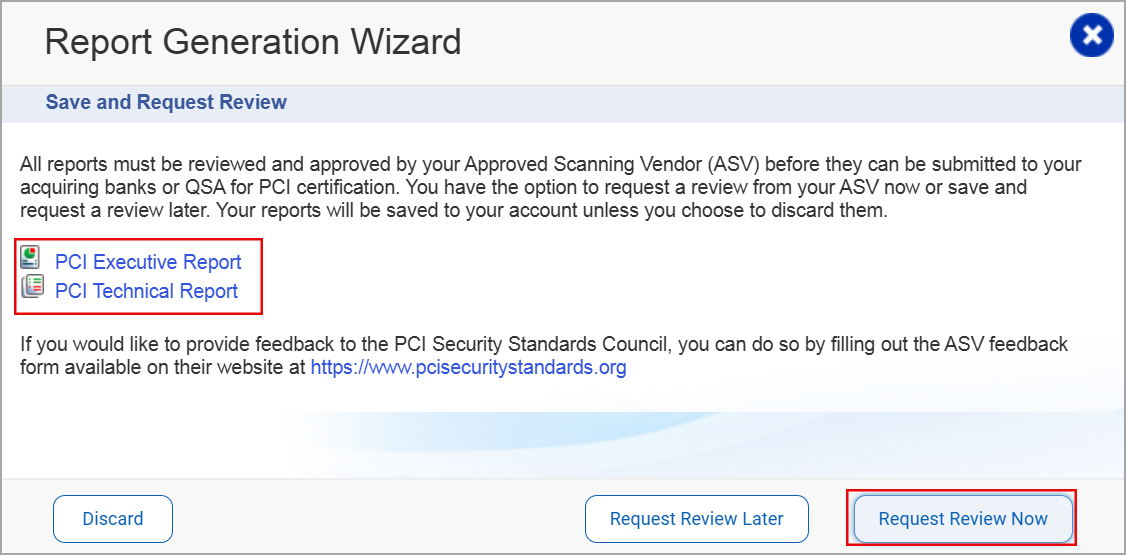Viewport: 1126px width, 555px height.
Task: Click the Report Generation Wizard title
Action: point(253,42)
